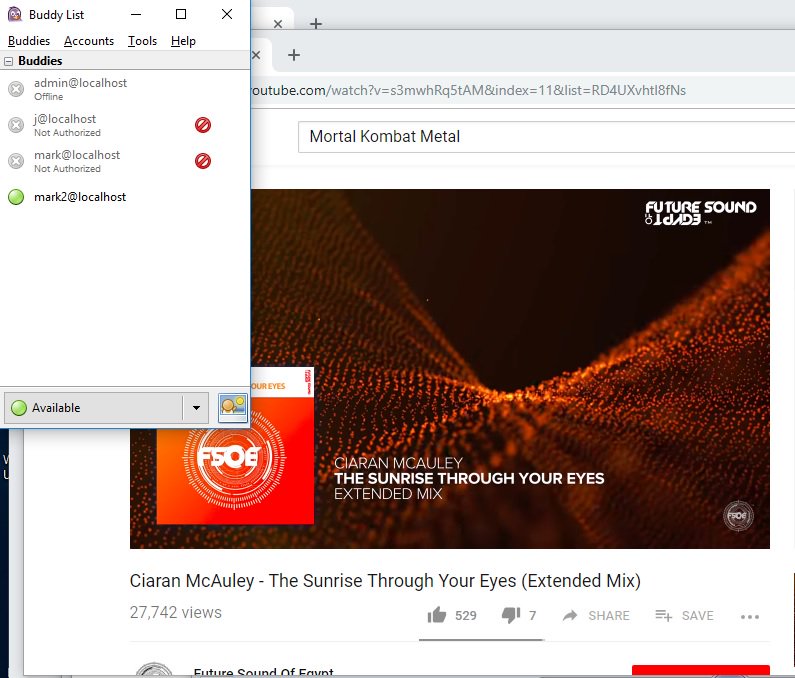
Task: Open the more actions three-dot menu
Action: tap(750, 617)
